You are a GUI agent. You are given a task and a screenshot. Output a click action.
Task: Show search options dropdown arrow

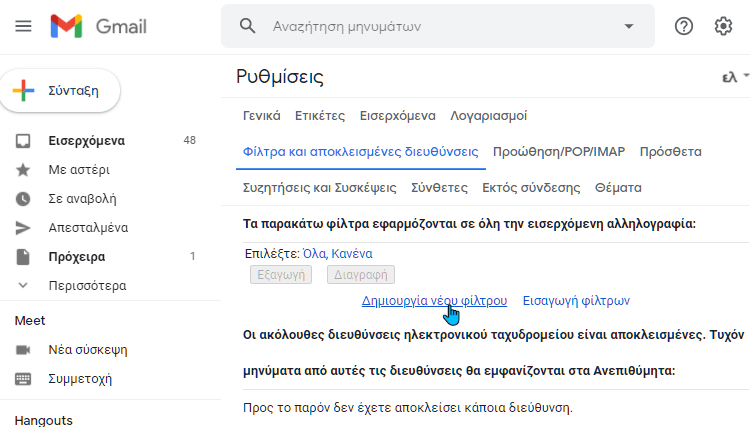(x=629, y=26)
